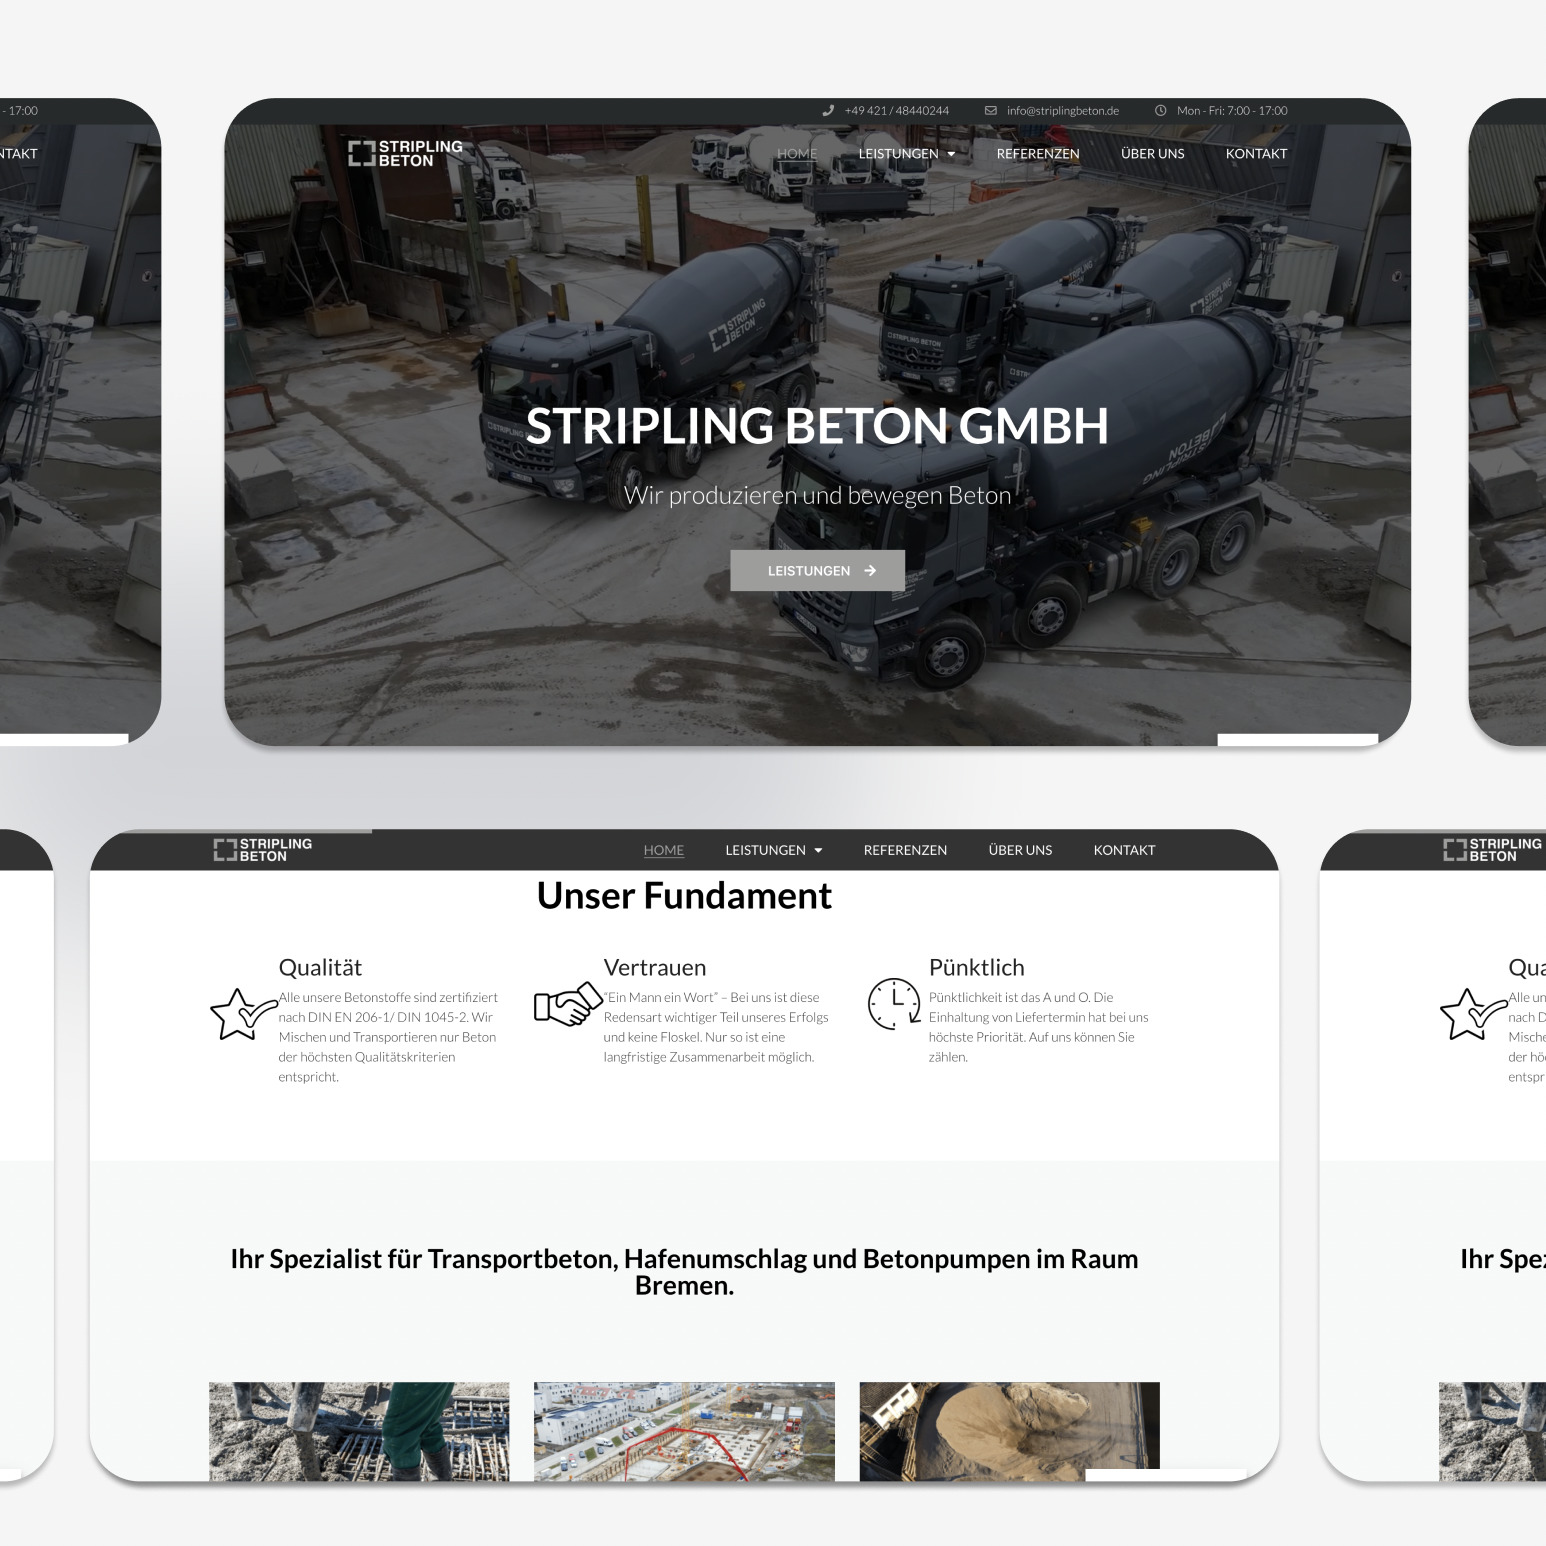The width and height of the screenshot is (1546, 1546).
Task: Click subtitle Wir produzieren und bewegen Beton
Action: [x=817, y=496]
